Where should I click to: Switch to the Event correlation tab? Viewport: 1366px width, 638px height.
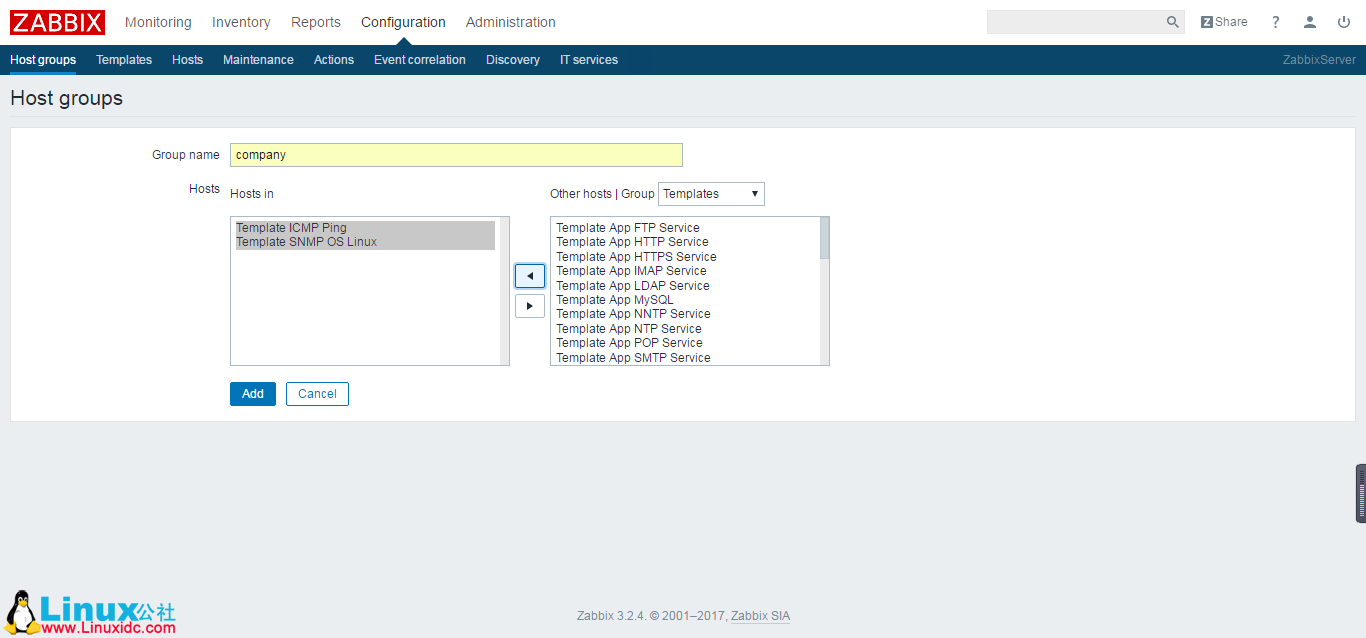pos(419,60)
